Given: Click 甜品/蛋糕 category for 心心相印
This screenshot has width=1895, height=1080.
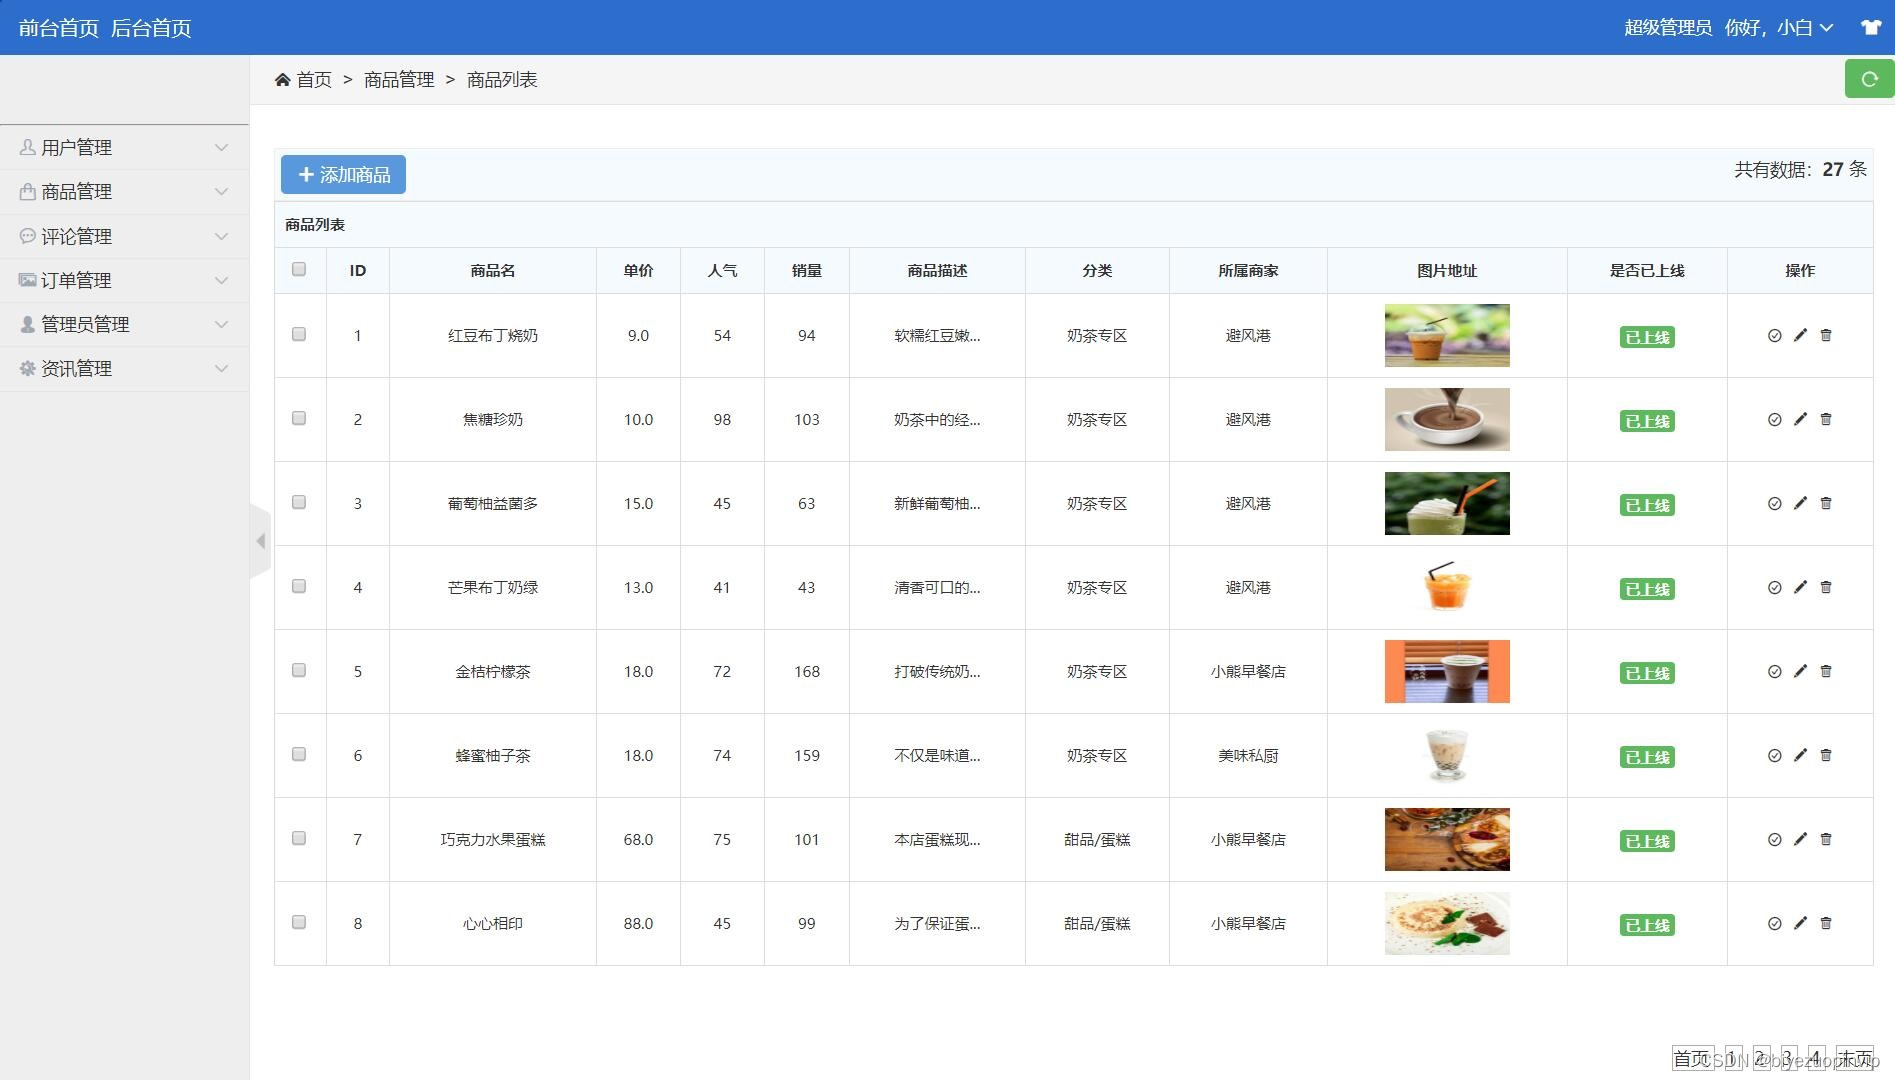Looking at the screenshot, I should tap(1097, 923).
